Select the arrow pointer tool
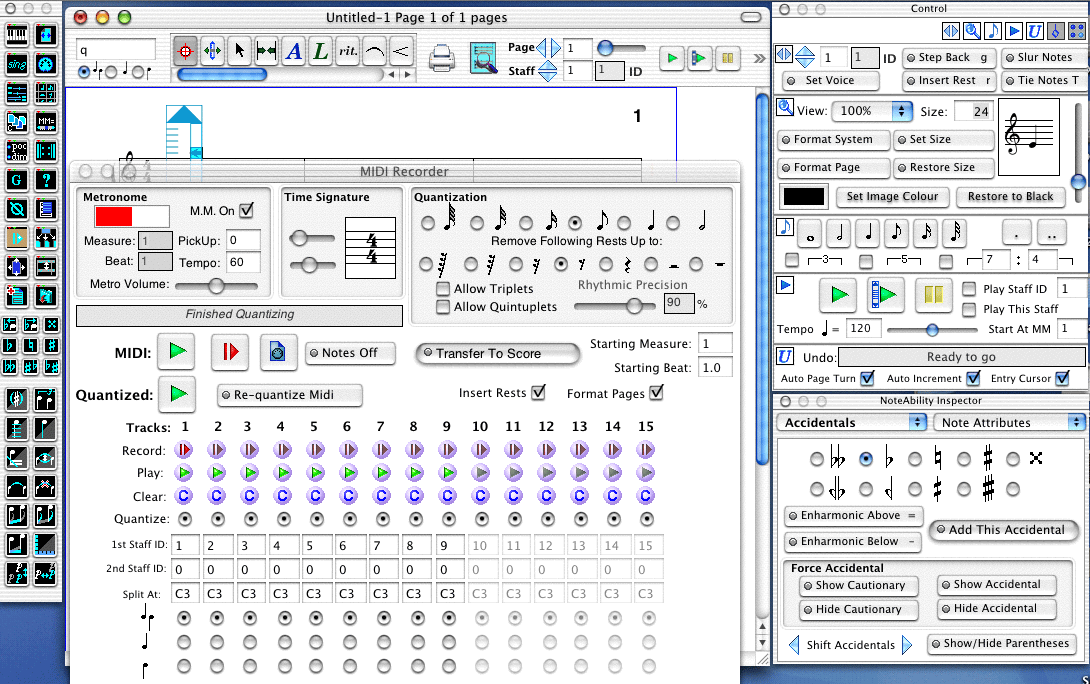Screen dimensions: 1090x684 pyautogui.click(x=239, y=50)
